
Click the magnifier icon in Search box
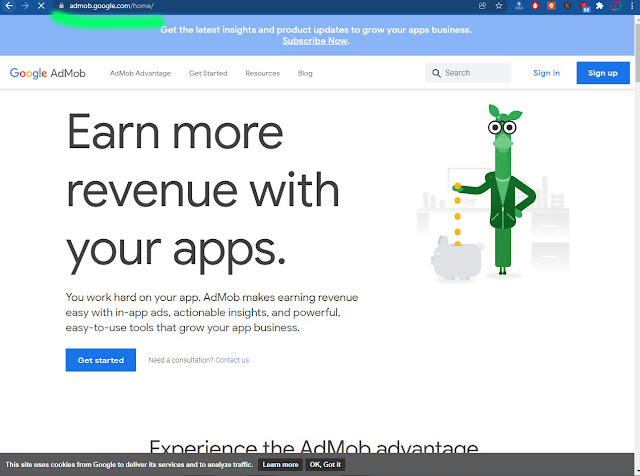point(436,73)
